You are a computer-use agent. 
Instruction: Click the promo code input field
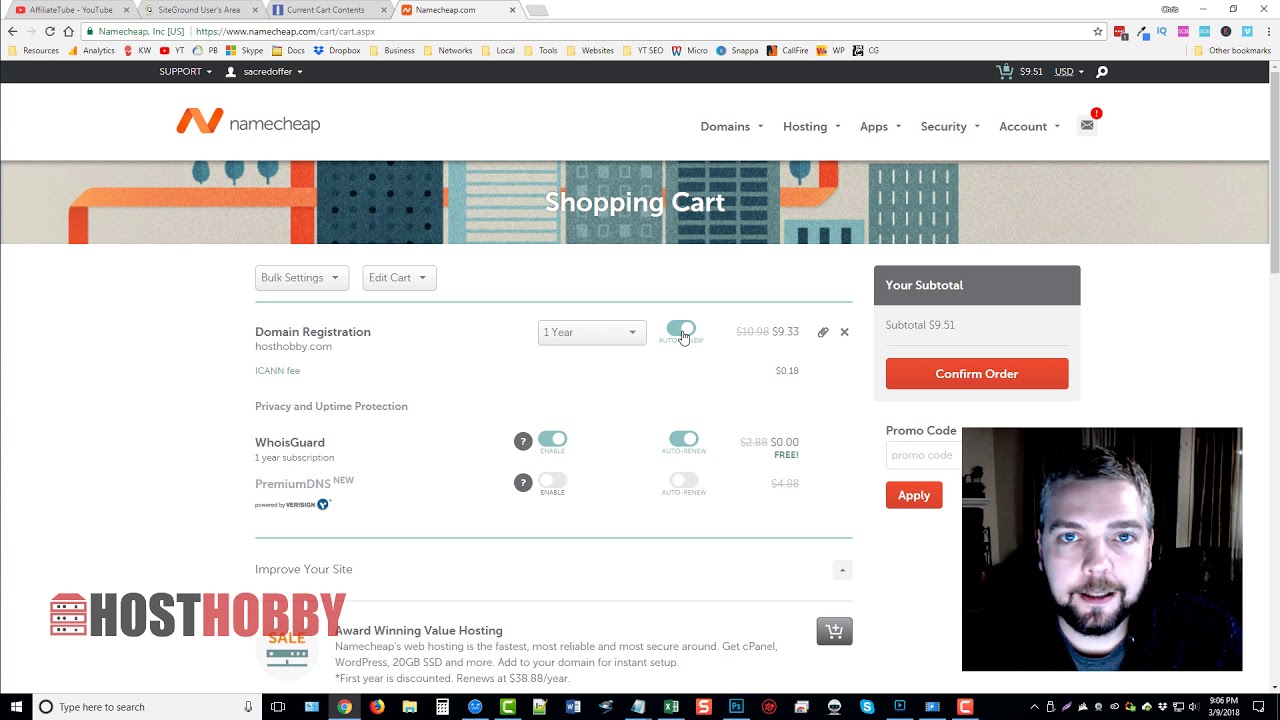click(923, 455)
